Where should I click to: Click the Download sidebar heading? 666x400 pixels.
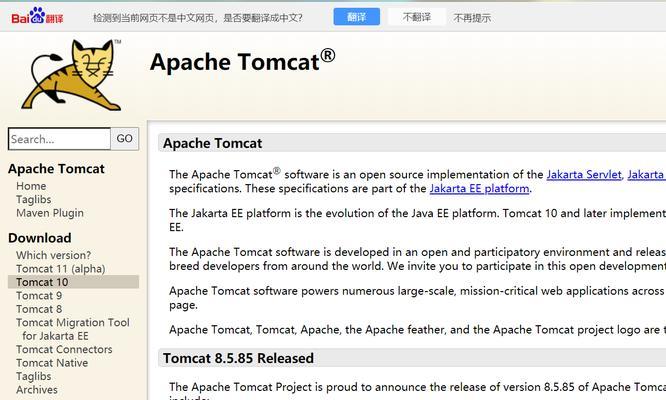click(x=40, y=238)
